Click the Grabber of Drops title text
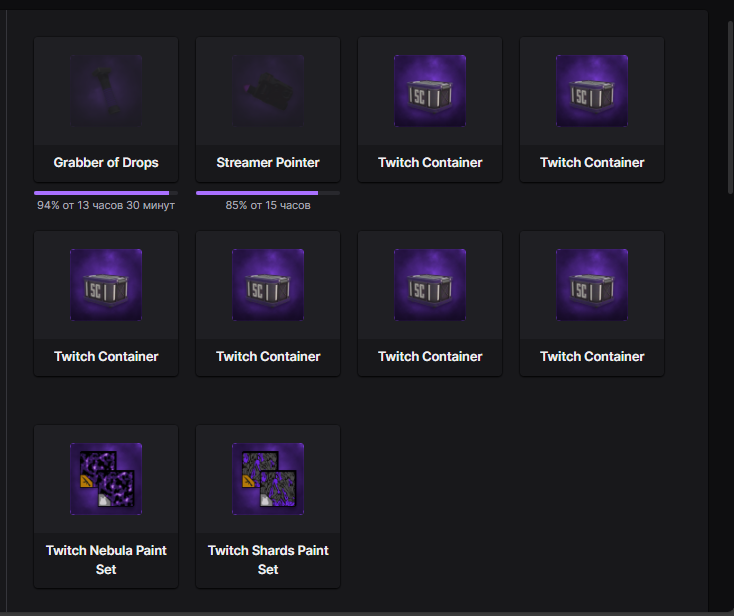The height and width of the screenshot is (616, 734). point(106,162)
